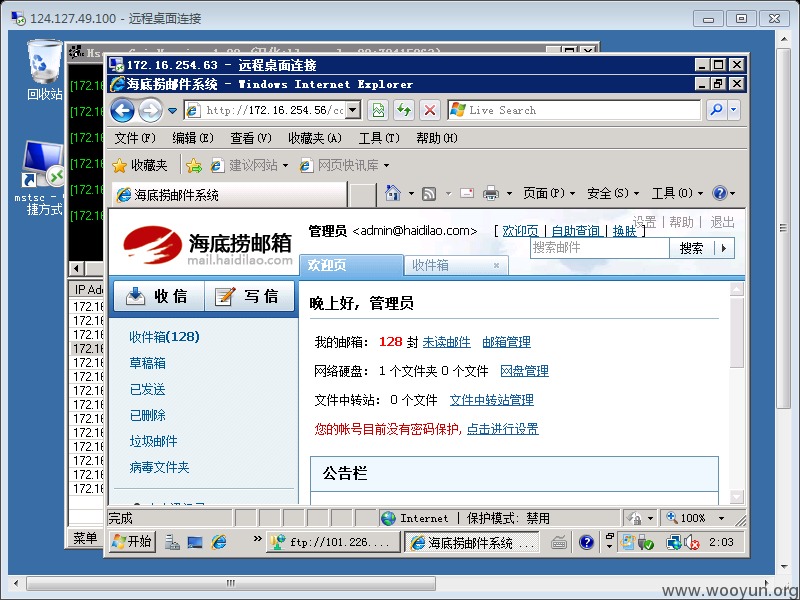Click the 回收站 desktop icon

[44, 70]
